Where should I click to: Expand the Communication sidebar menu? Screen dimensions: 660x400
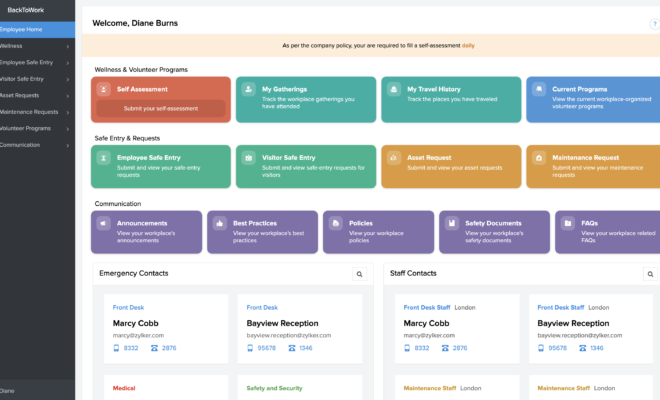pyautogui.click(x=36, y=145)
